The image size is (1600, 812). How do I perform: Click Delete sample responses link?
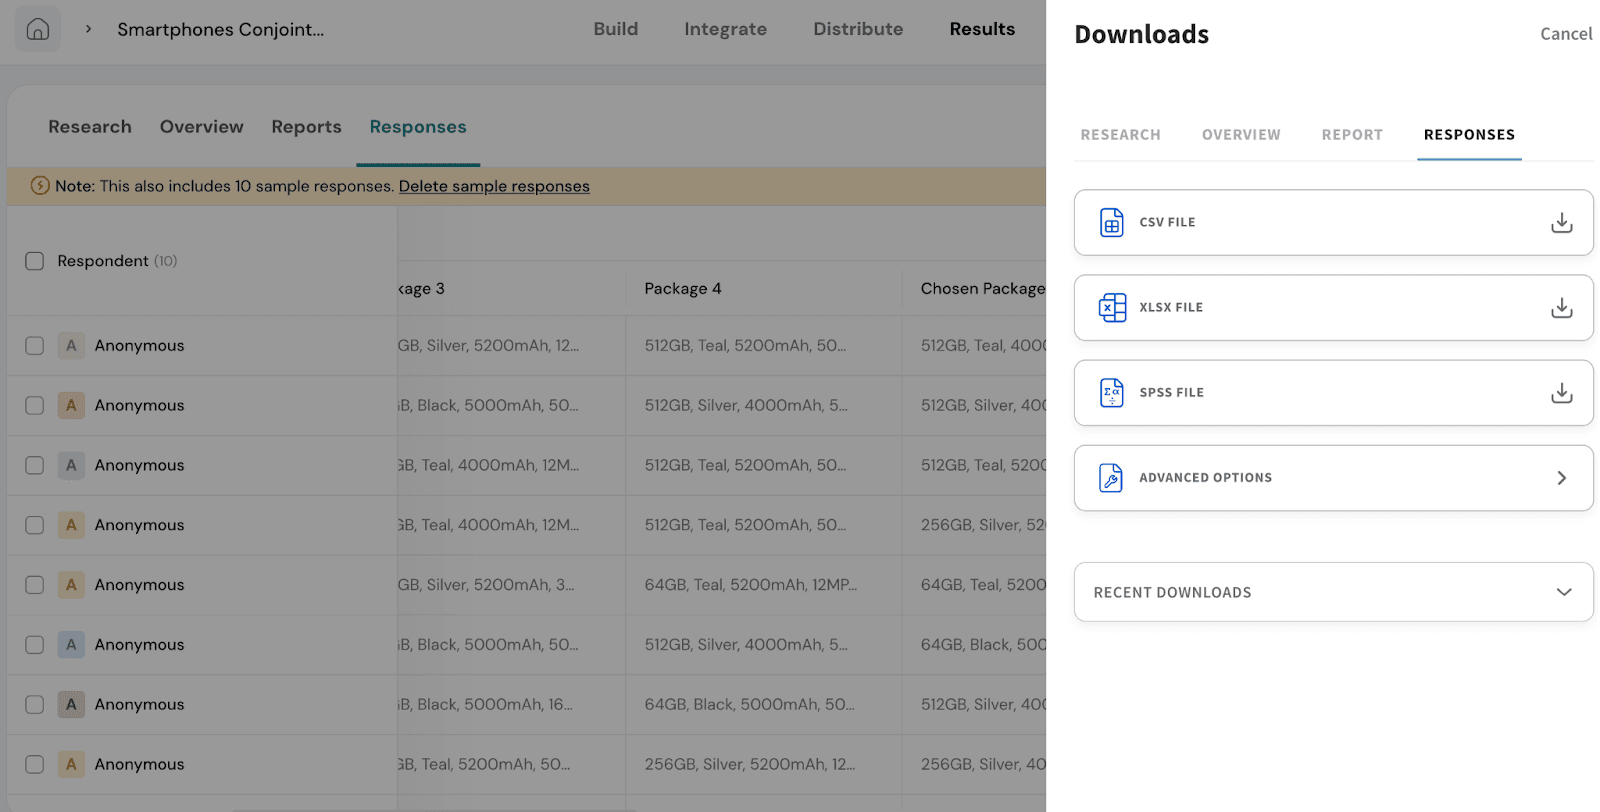pos(494,186)
